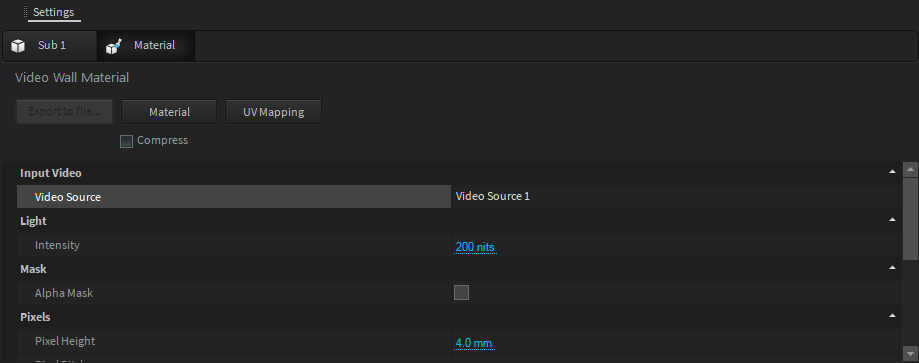Collapse the Pixels section arrow
919x363 pixels.
(892, 315)
